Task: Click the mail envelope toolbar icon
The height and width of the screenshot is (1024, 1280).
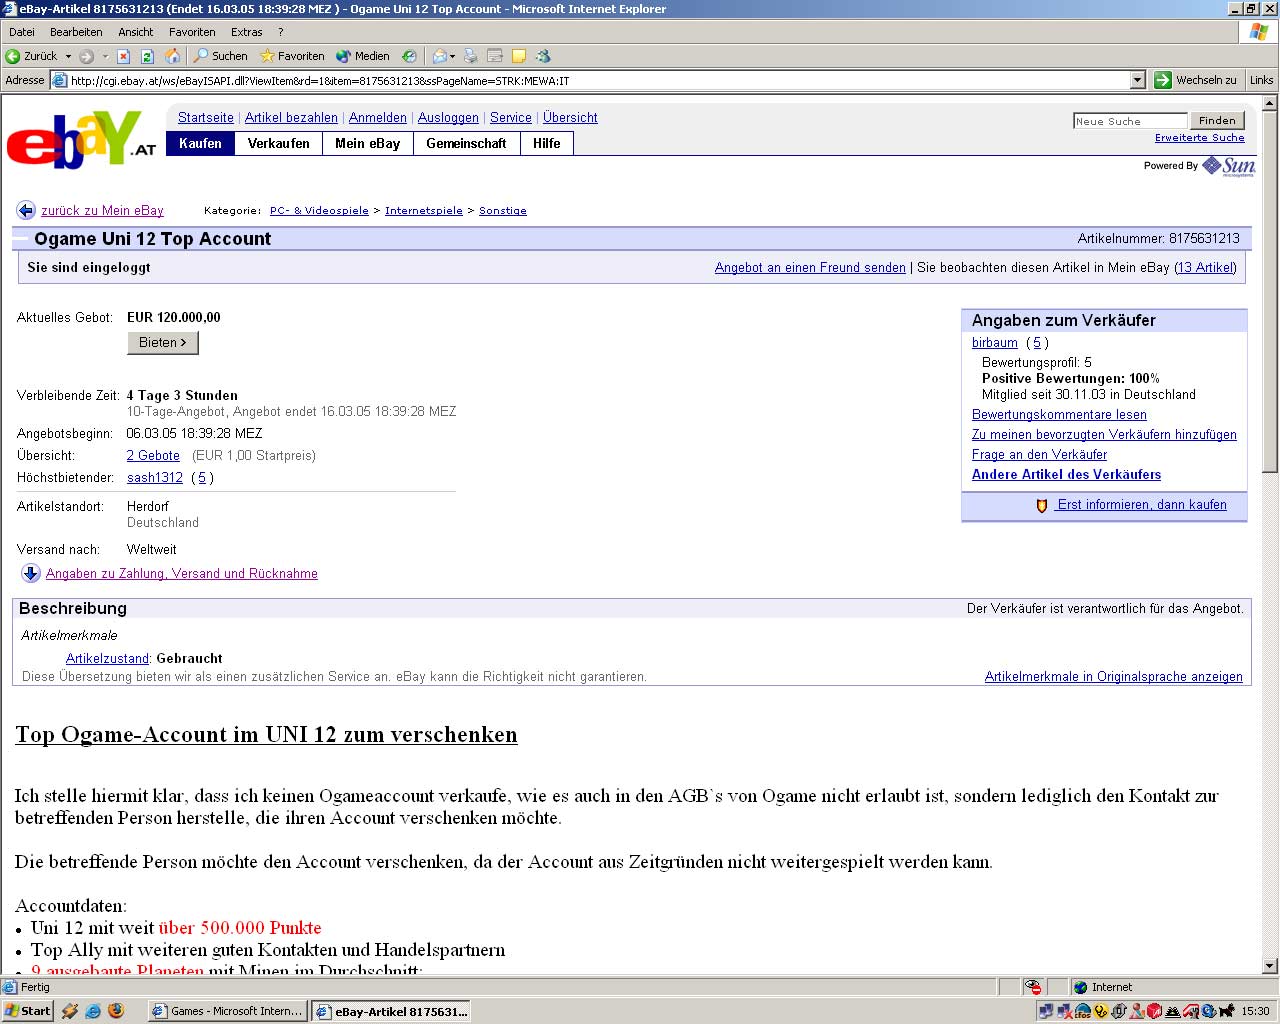Action: point(440,56)
